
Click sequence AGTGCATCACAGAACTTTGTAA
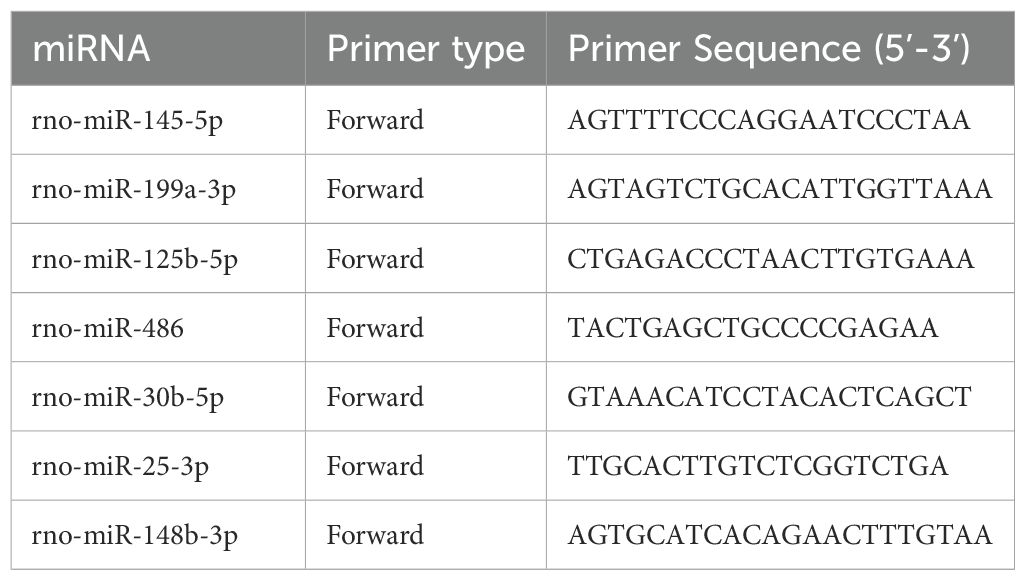click(x=780, y=535)
